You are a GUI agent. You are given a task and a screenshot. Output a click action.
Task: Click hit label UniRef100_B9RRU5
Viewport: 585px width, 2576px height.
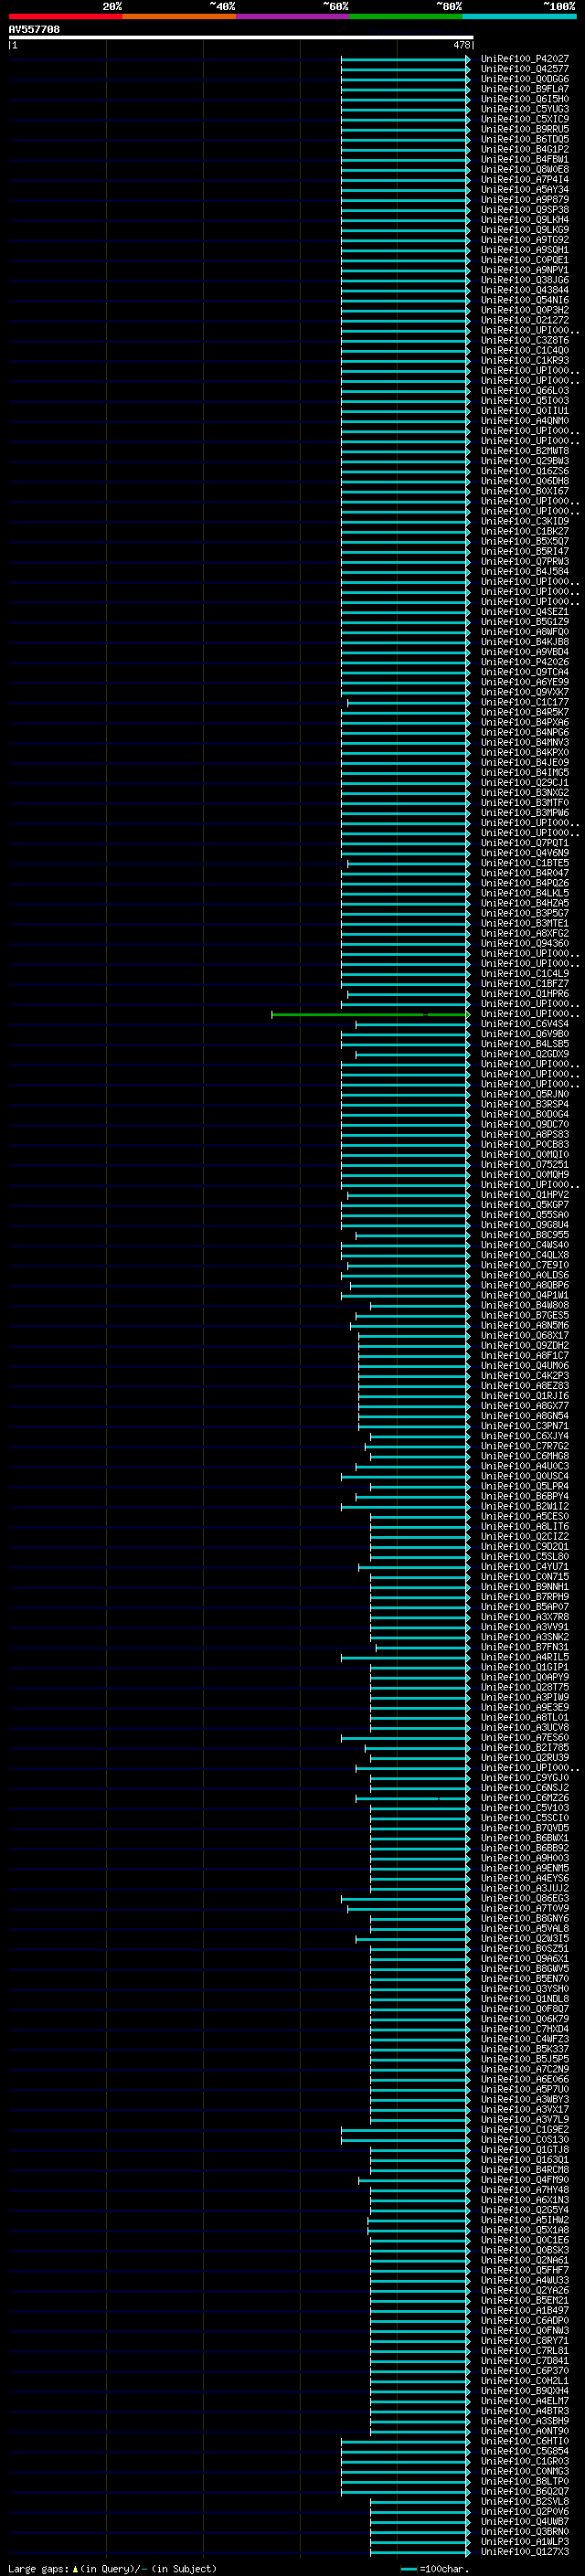coord(525,129)
